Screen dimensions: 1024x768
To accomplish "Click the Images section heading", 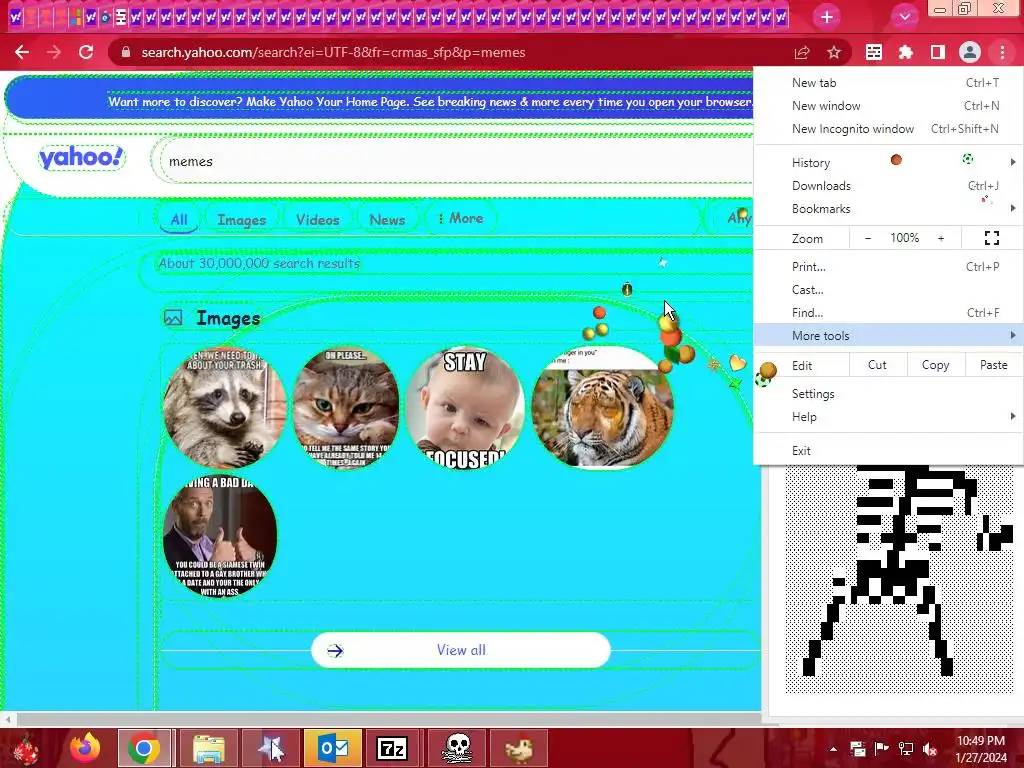I will (229, 318).
